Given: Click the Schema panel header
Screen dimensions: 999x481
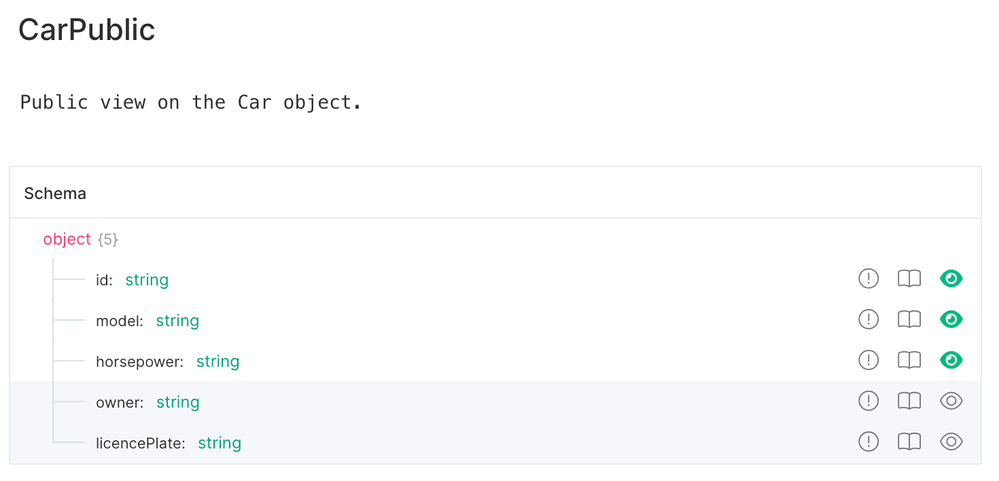Looking at the screenshot, I should [55, 193].
